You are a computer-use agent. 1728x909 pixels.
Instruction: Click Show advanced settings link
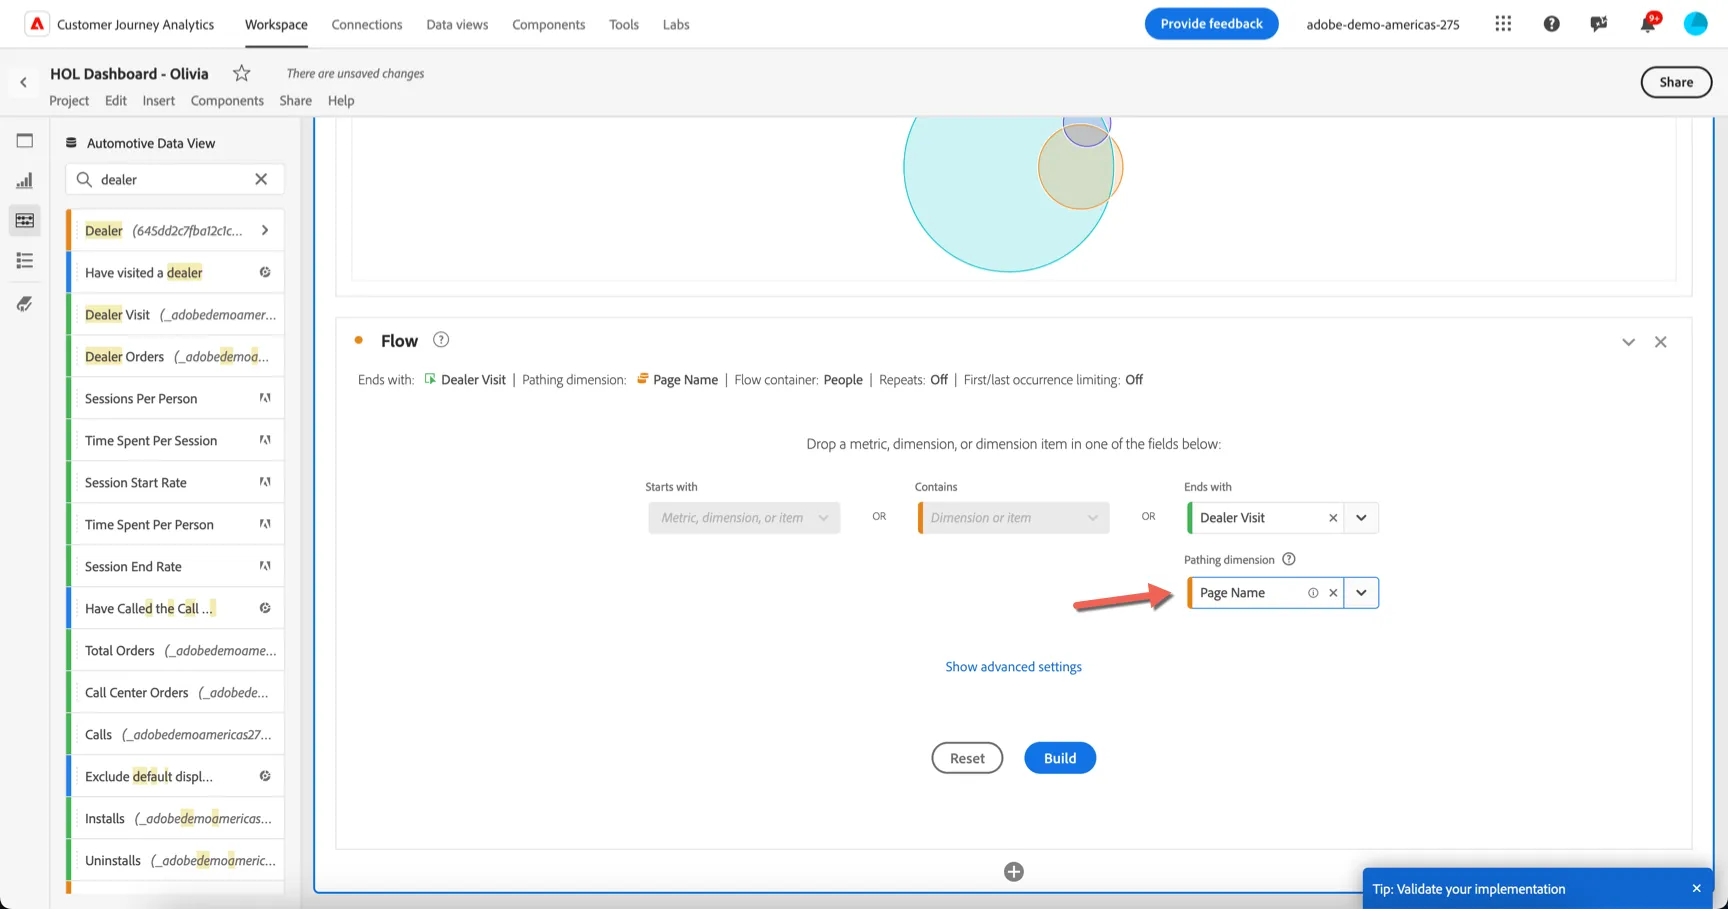pyautogui.click(x=1014, y=667)
